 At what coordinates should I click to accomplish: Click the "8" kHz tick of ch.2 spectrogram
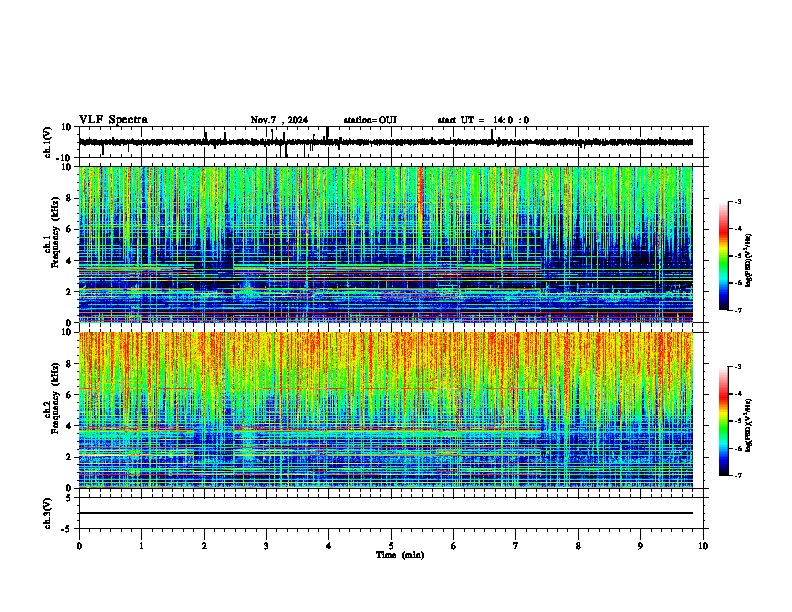pos(70,364)
